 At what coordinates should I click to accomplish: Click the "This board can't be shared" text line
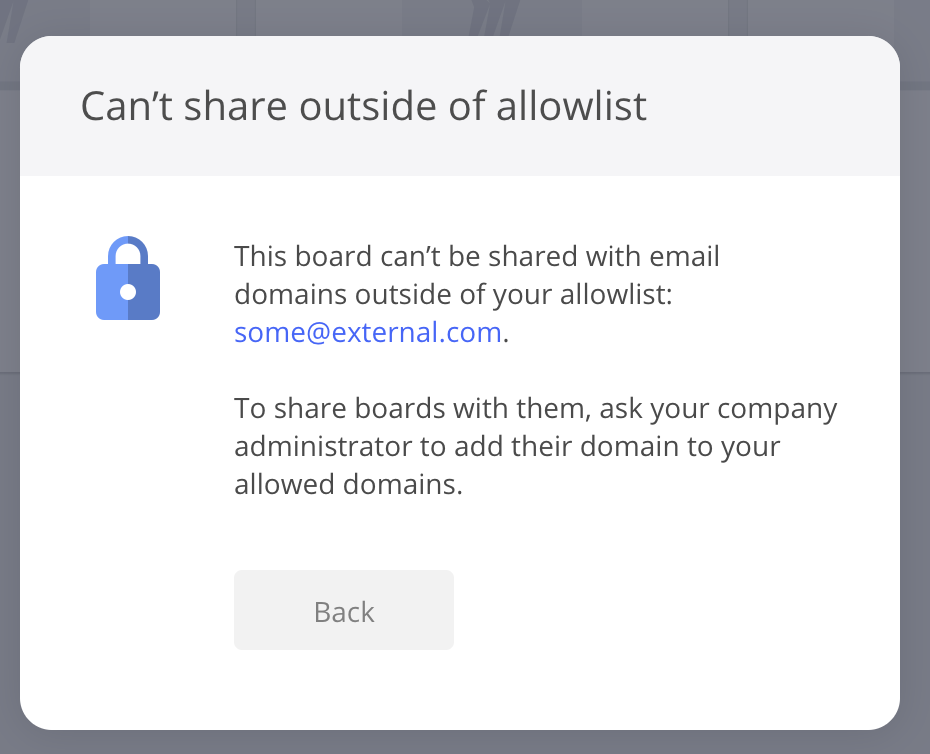pyautogui.click(x=476, y=257)
